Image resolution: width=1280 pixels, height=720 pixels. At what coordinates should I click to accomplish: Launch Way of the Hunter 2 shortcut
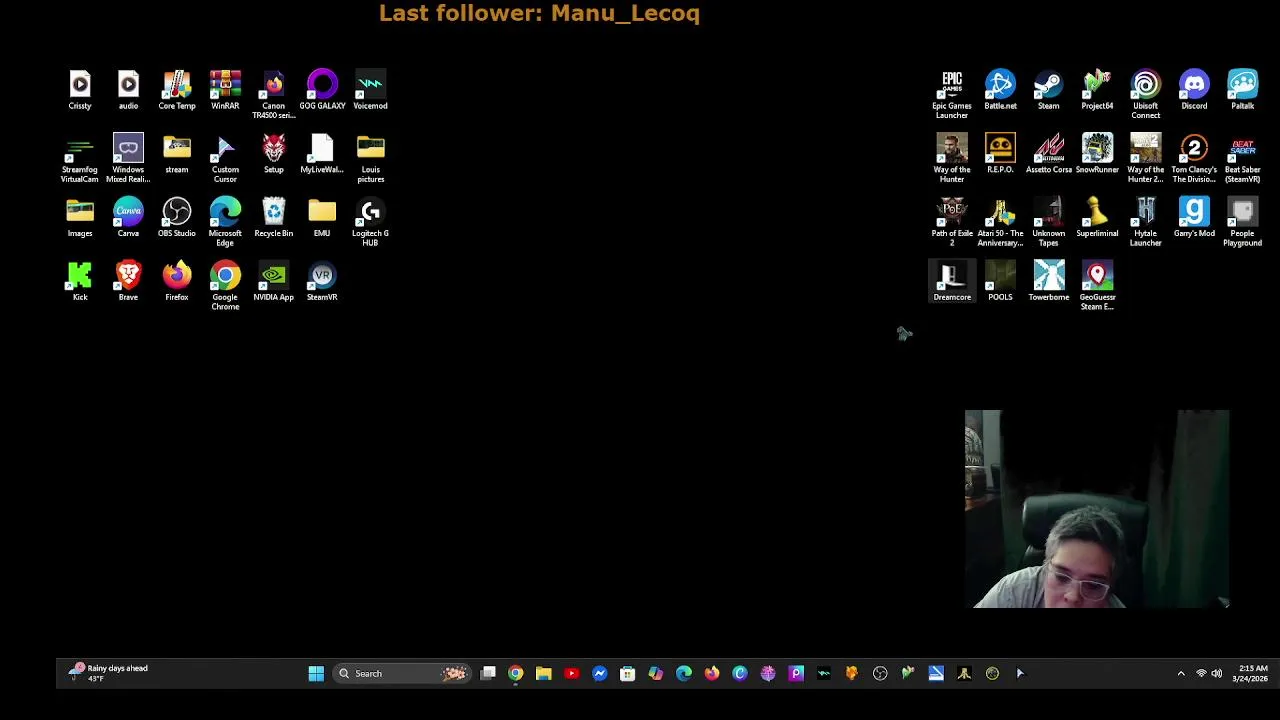(x=1146, y=158)
